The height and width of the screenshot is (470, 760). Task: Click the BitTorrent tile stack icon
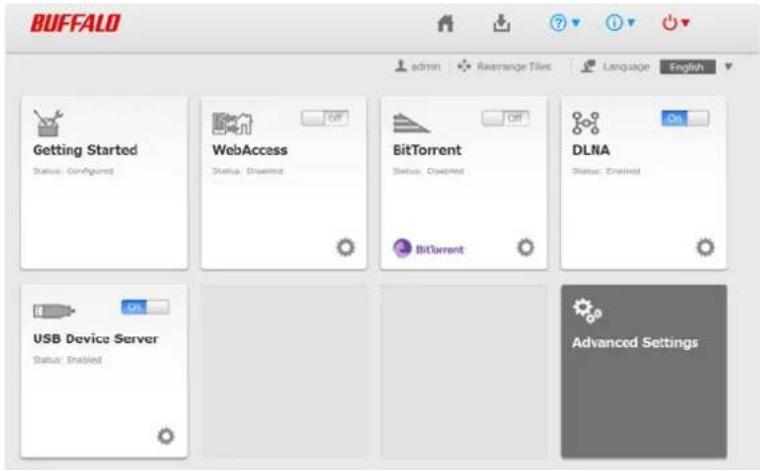411,123
